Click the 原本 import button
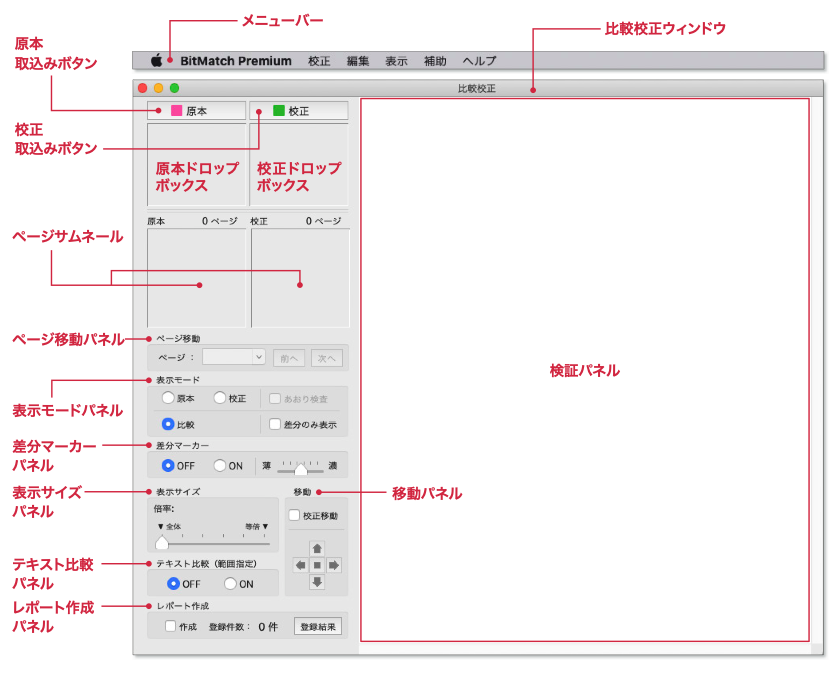 (x=197, y=111)
